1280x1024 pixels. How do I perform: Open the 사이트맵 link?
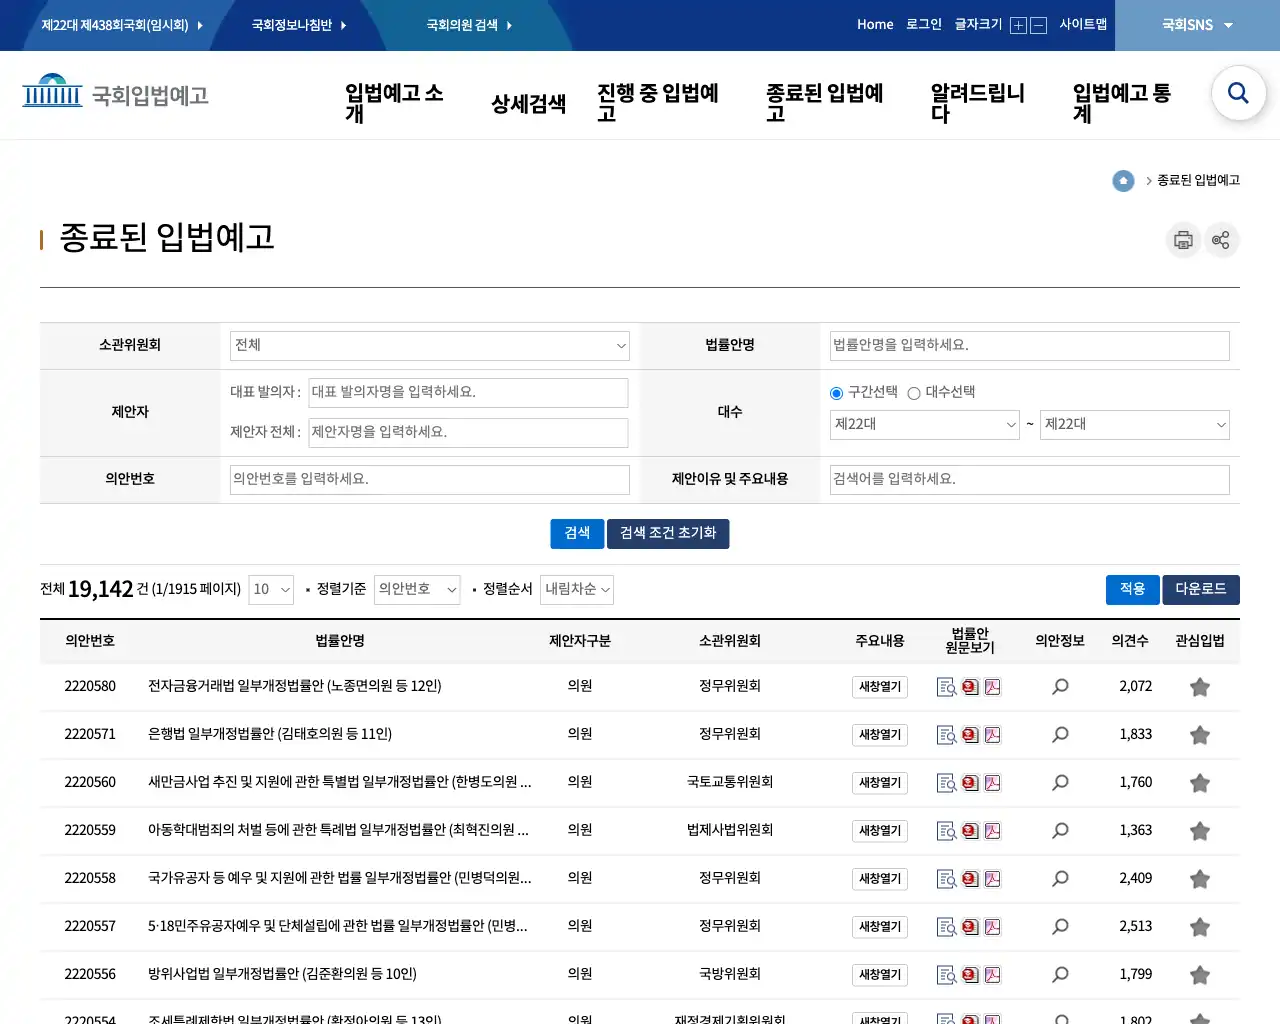pyautogui.click(x=1083, y=24)
